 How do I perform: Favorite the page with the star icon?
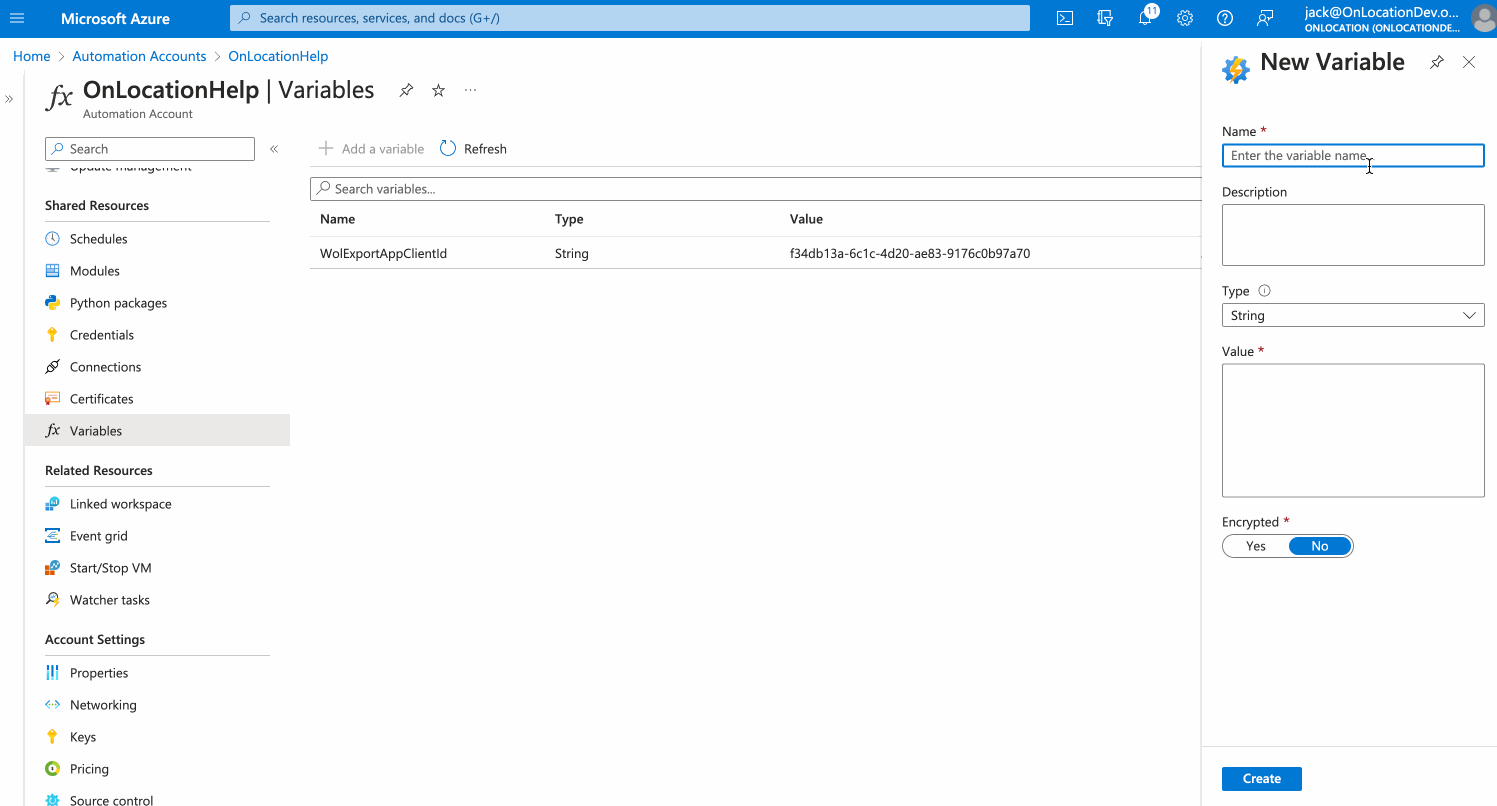coord(438,91)
